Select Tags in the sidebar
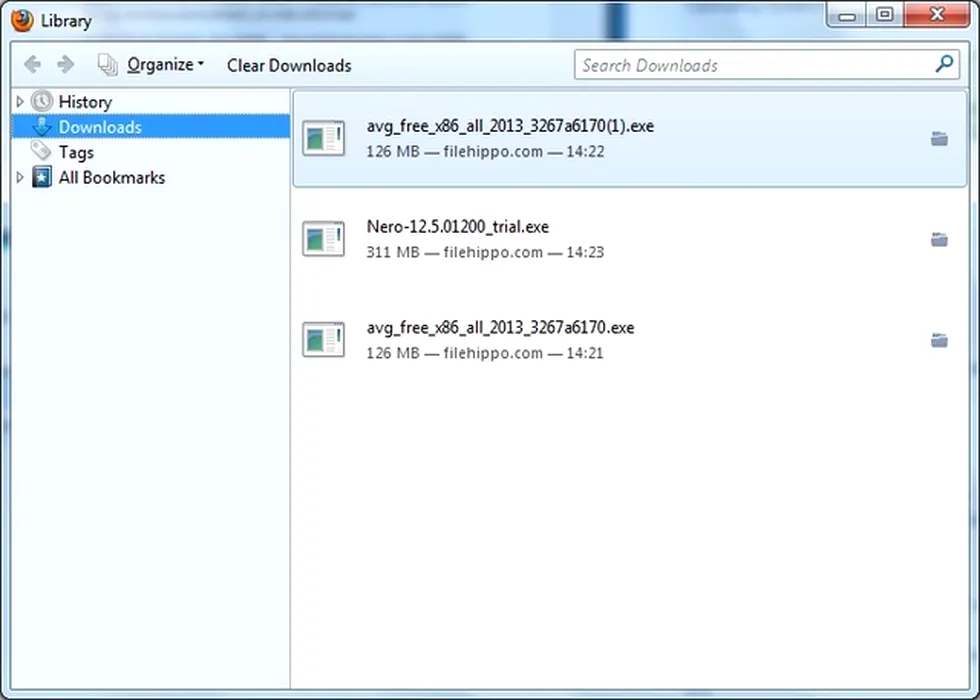Image resolution: width=980 pixels, height=700 pixels. pyautogui.click(x=76, y=152)
